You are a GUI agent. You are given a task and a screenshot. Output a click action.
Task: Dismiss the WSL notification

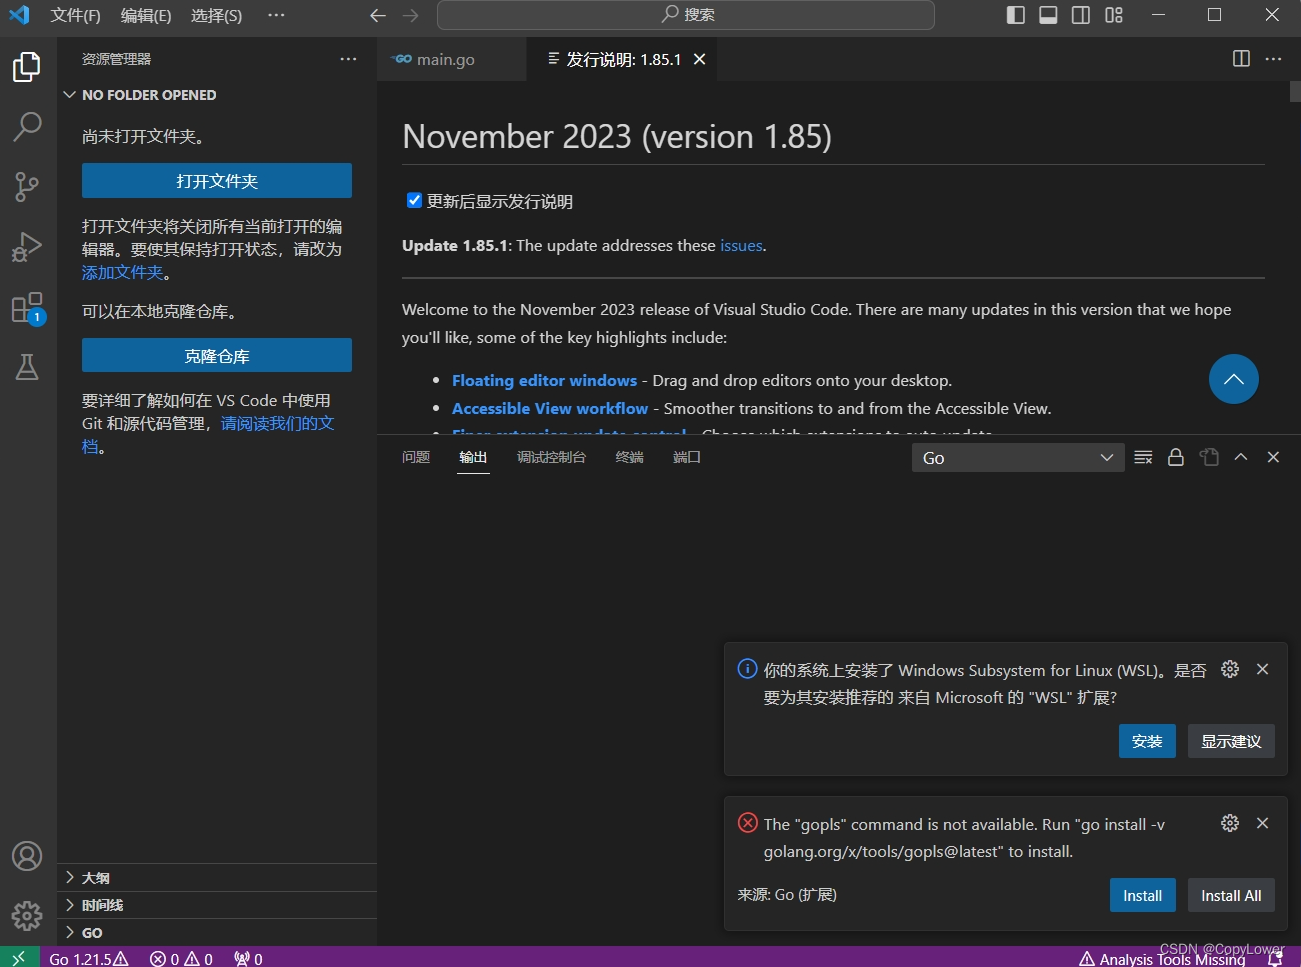1262,669
